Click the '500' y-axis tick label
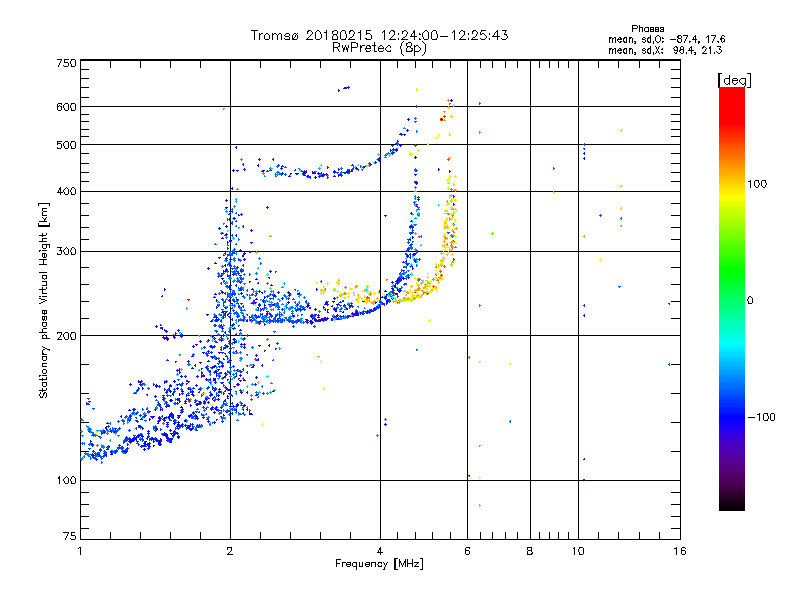 click(x=67, y=145)
